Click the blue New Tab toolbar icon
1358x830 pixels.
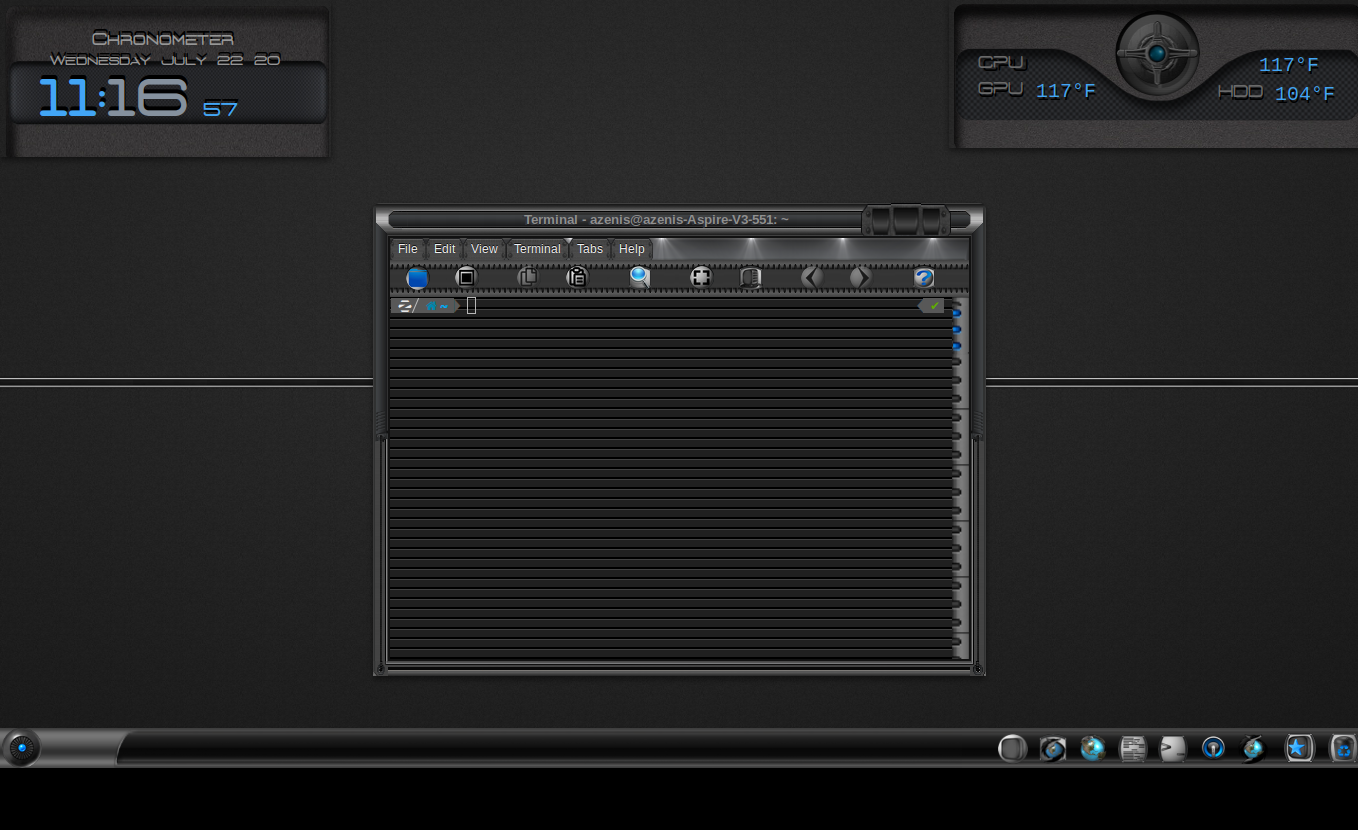click(x=417, y=278)
